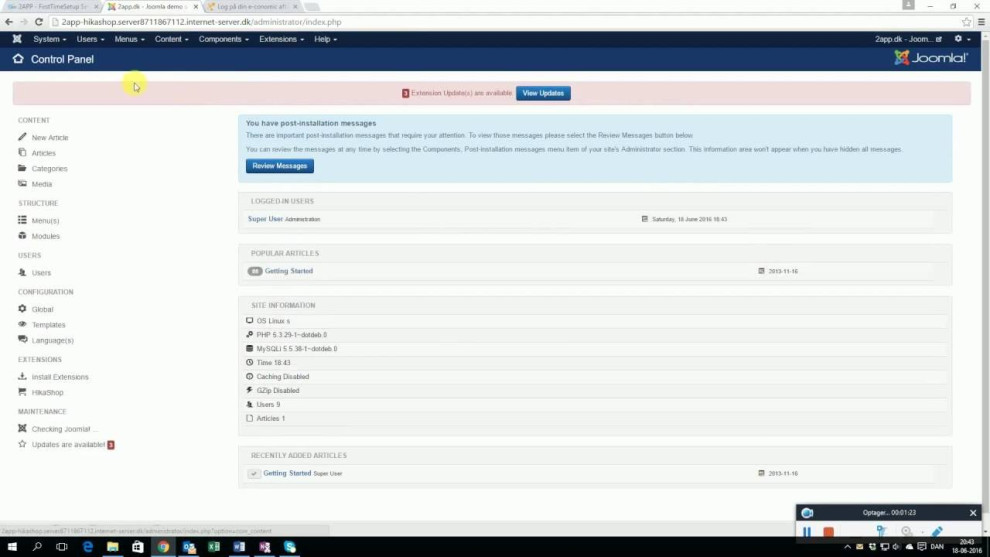Open the Content menu

click(171, 39)
